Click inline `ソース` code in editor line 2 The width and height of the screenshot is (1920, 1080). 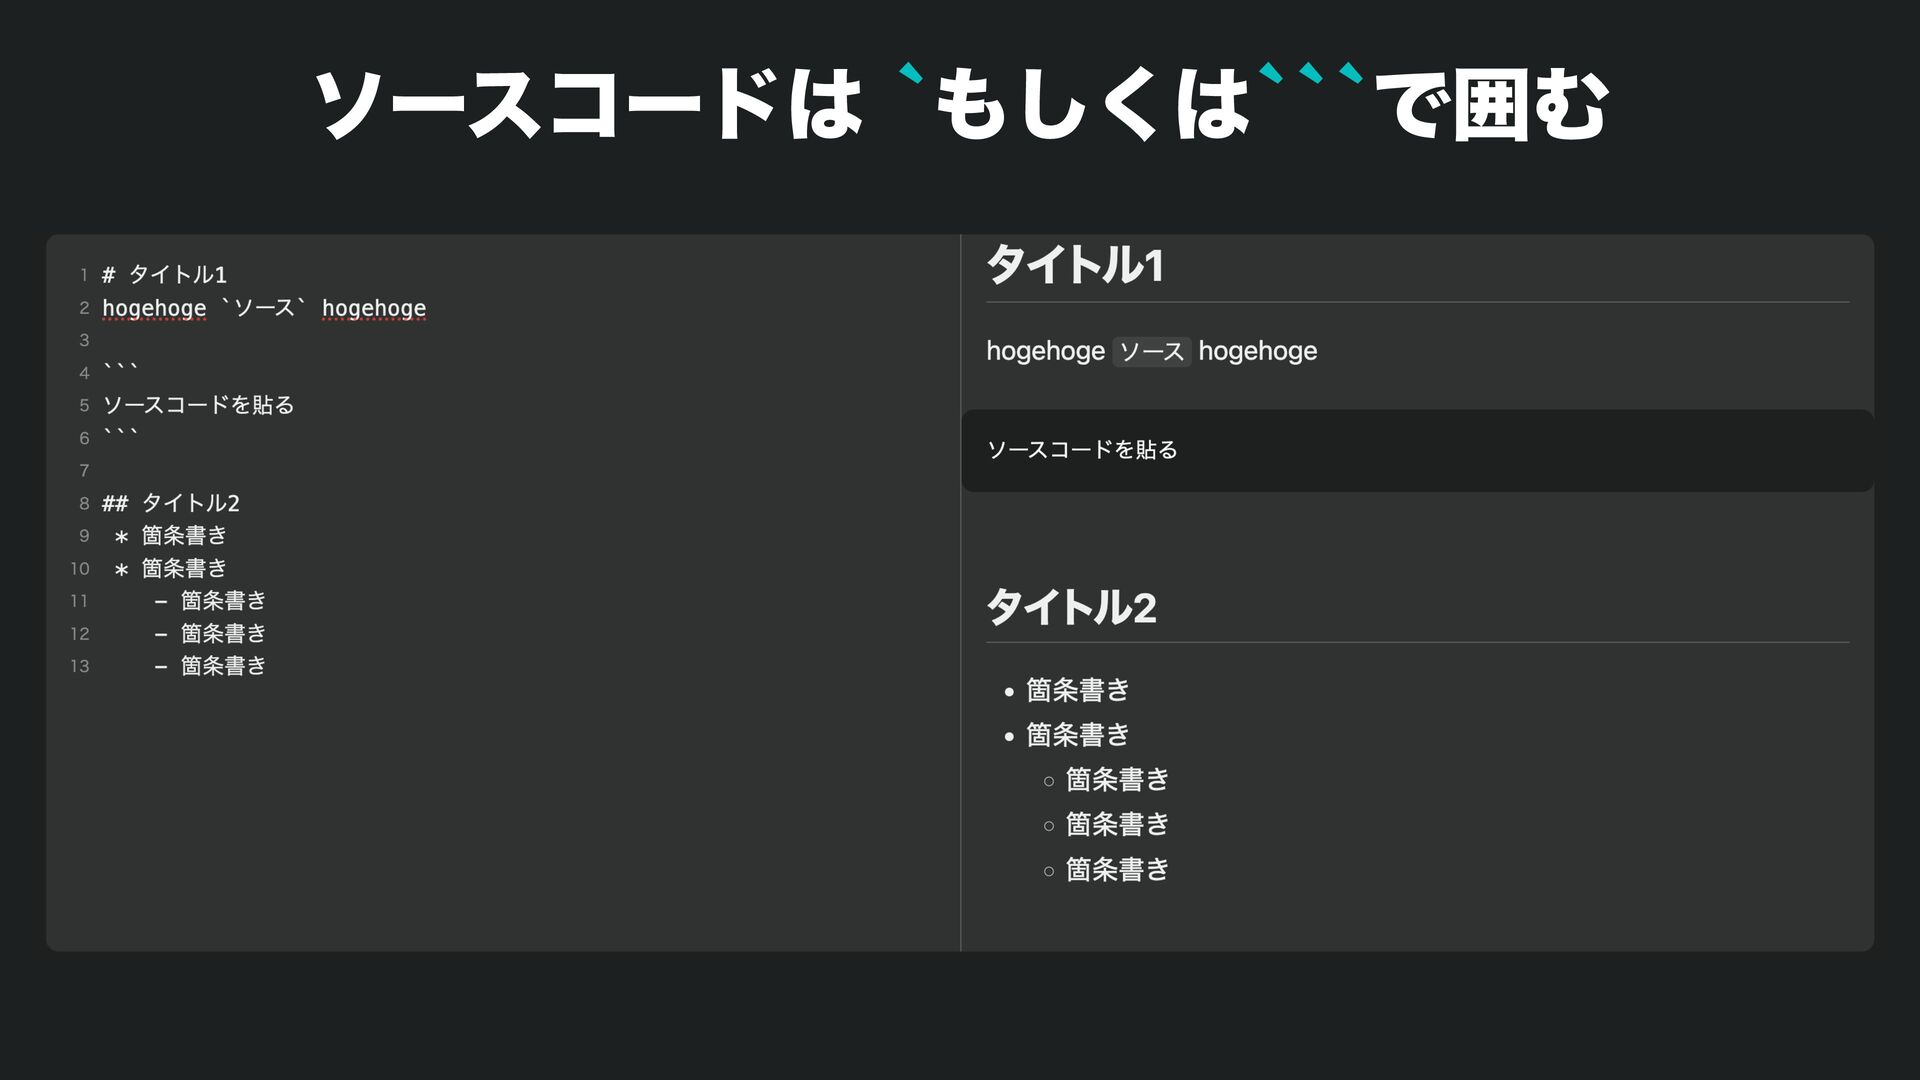(x=263, y=308)
